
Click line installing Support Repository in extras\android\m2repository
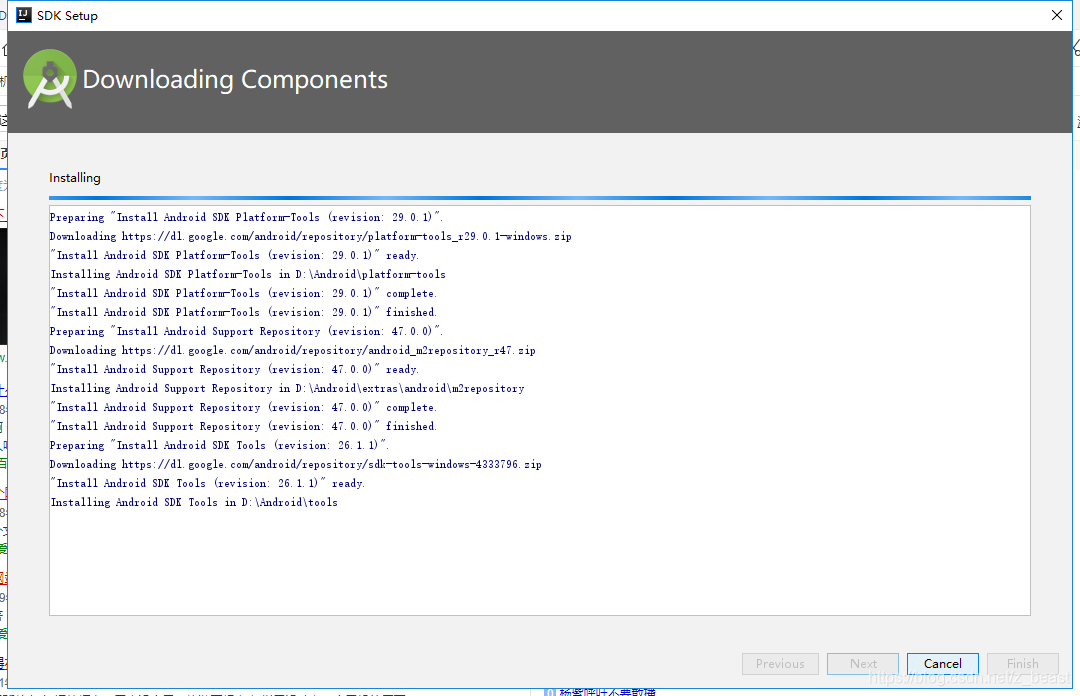[x=287, y=389]
